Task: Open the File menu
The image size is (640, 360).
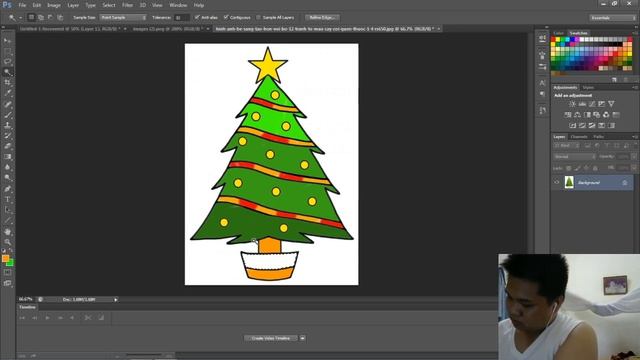Action: click(x=22, y=5)
